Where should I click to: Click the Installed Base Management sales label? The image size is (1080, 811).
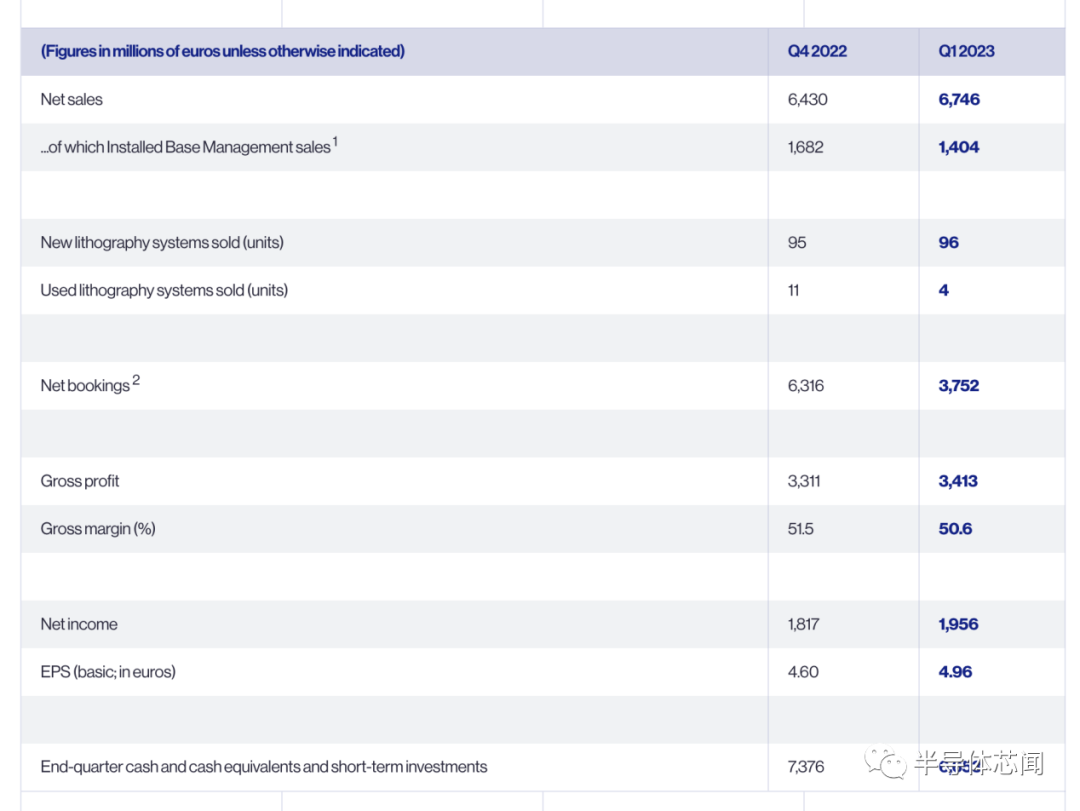(185, 147)
